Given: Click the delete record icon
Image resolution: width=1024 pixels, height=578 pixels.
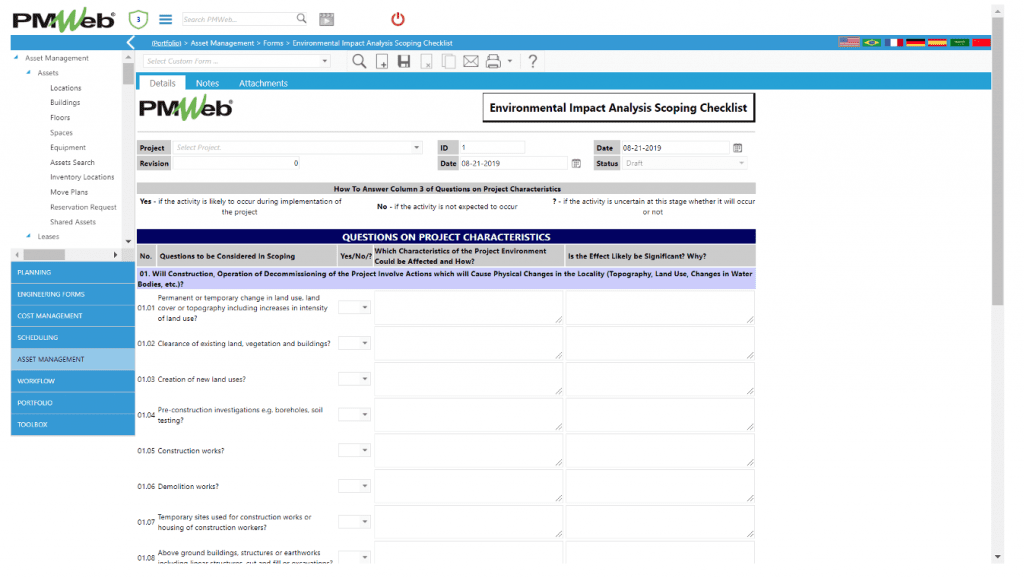Looking at the screenshot, I should (426, 61).
